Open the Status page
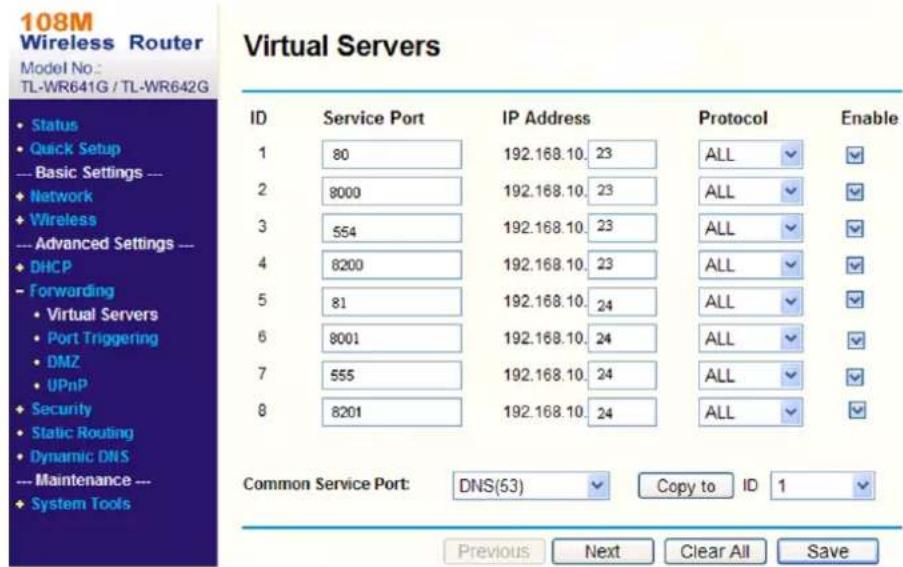The image size is (903, 567). tap(55, 125)
